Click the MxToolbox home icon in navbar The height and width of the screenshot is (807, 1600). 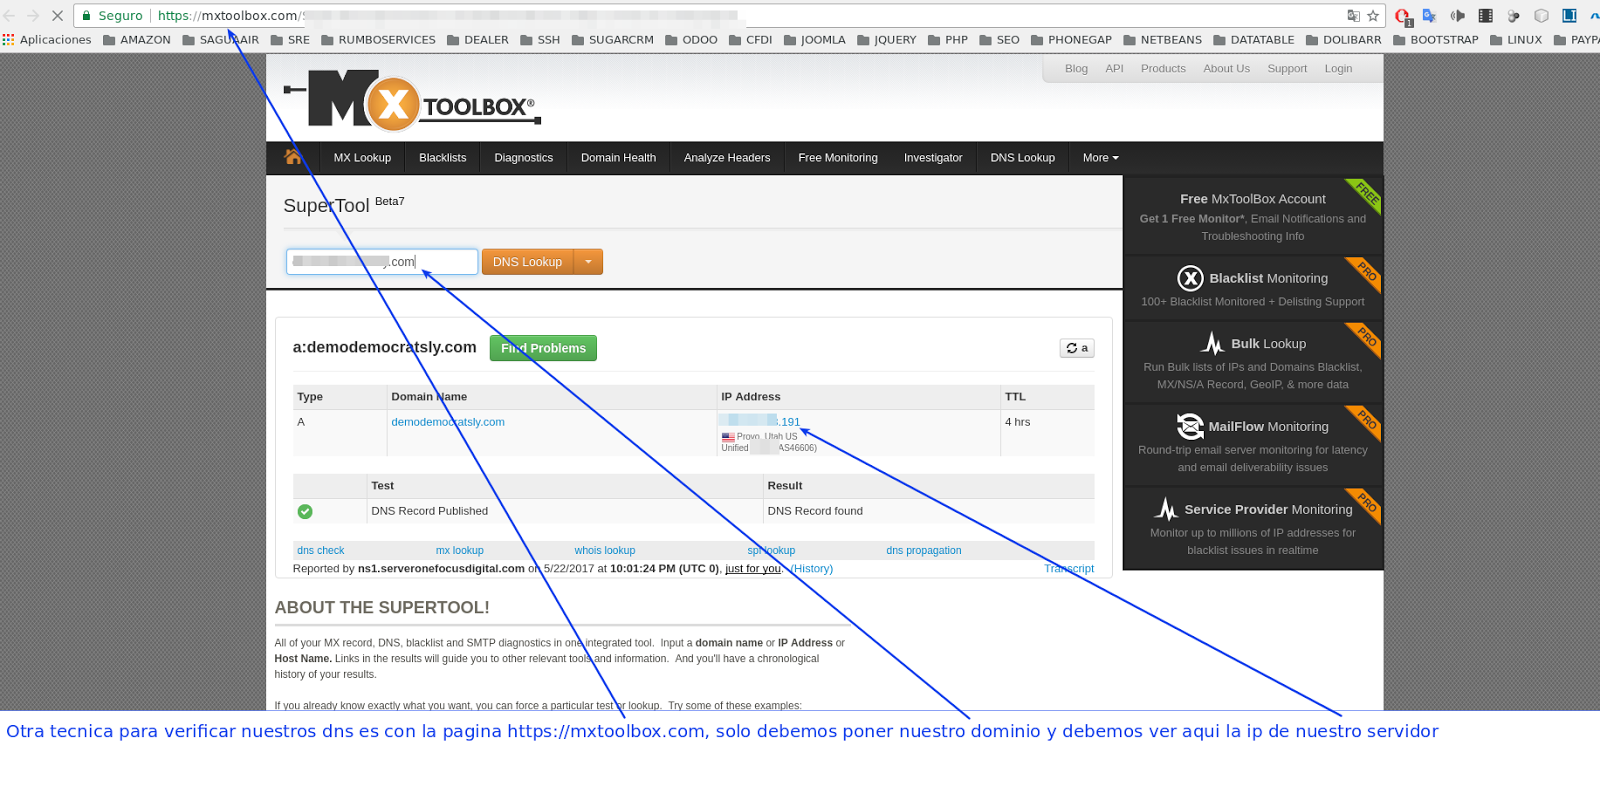click(x=293, y=157)
